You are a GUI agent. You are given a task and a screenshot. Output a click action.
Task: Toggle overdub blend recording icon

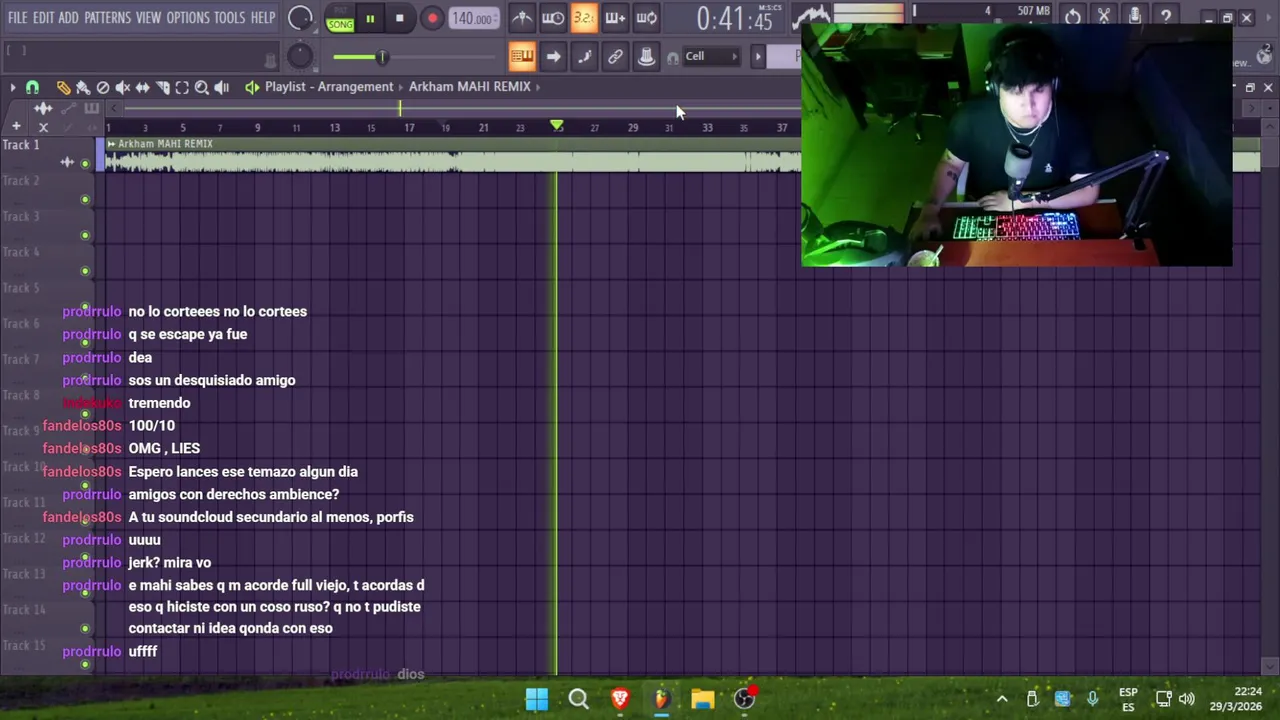615,17
